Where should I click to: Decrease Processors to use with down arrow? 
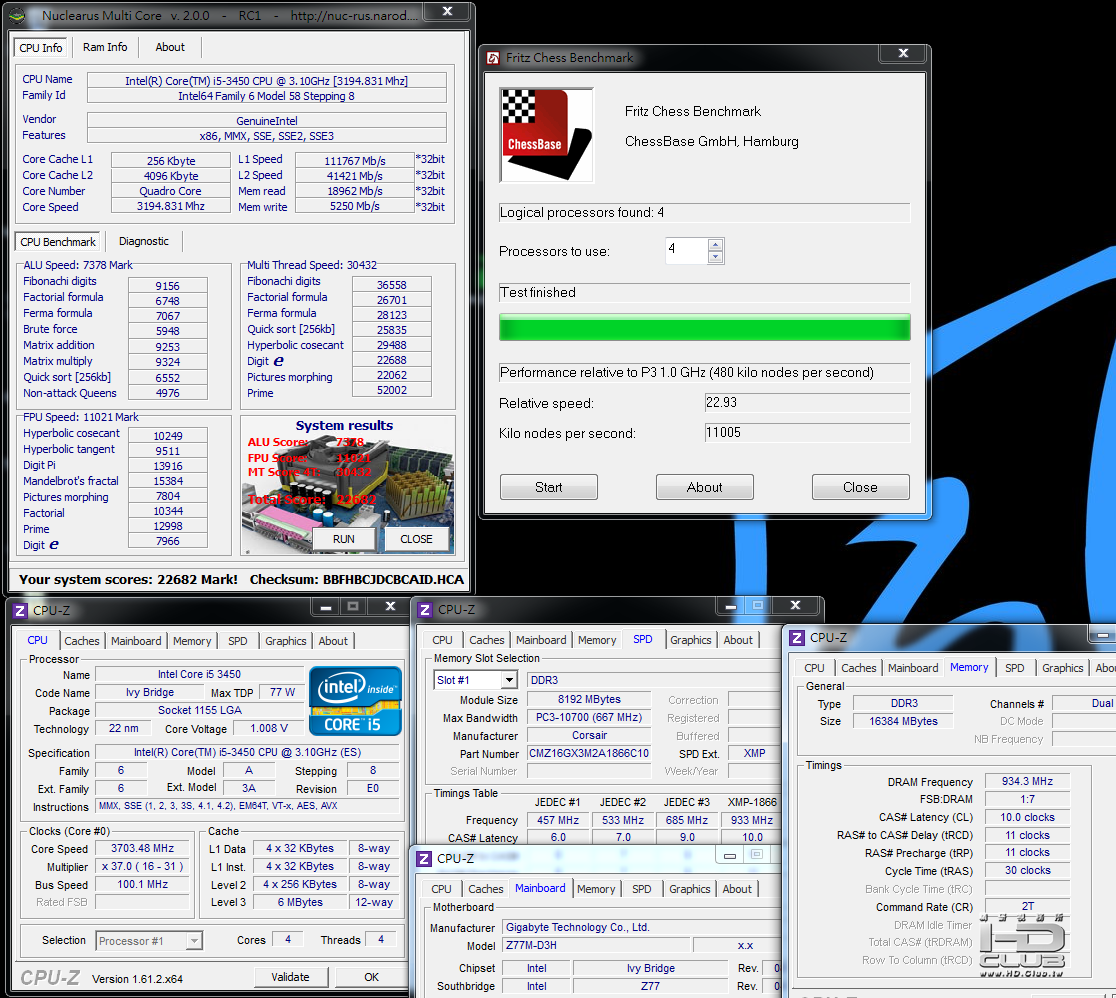716,257
